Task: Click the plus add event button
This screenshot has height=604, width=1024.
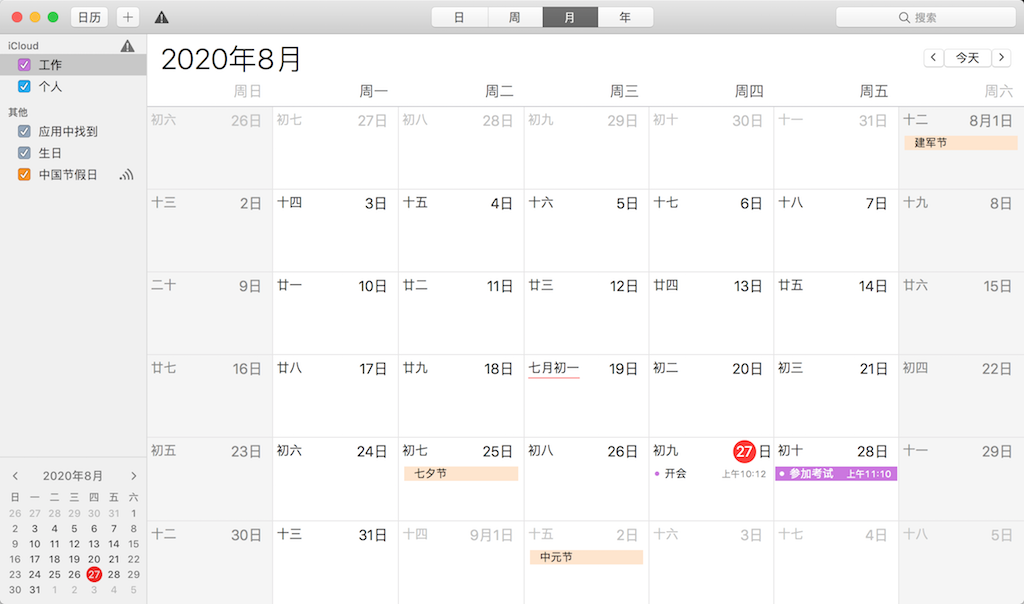Action: tap(127, 17)
